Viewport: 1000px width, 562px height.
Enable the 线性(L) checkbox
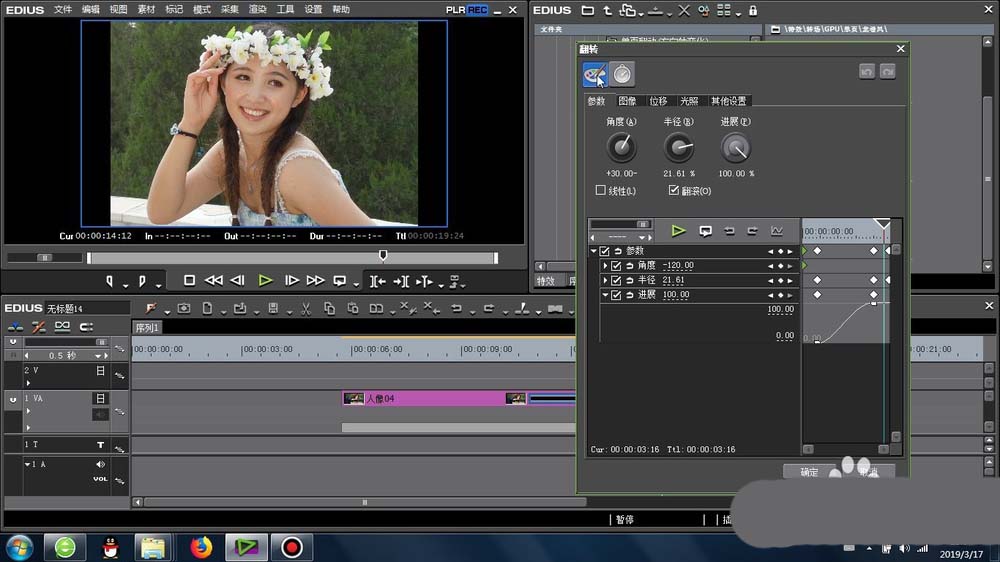point(601,190)
